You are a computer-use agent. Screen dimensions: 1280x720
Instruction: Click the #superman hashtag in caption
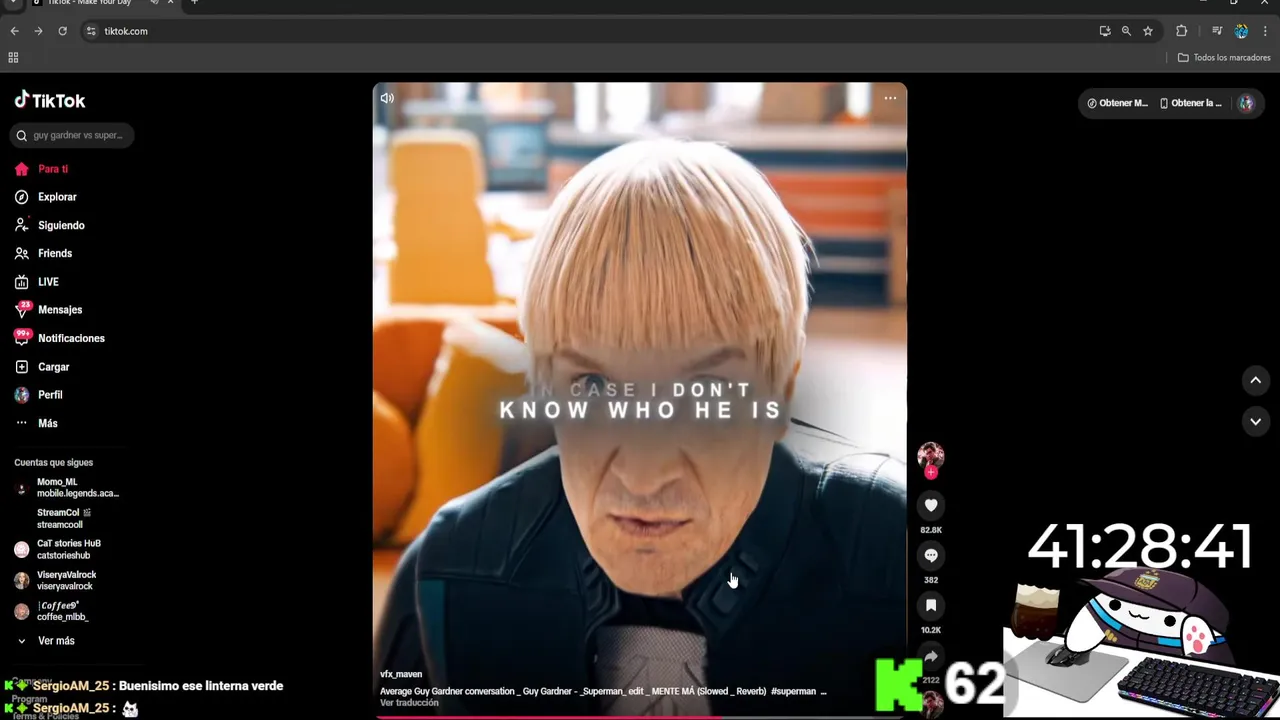point(793,691)
